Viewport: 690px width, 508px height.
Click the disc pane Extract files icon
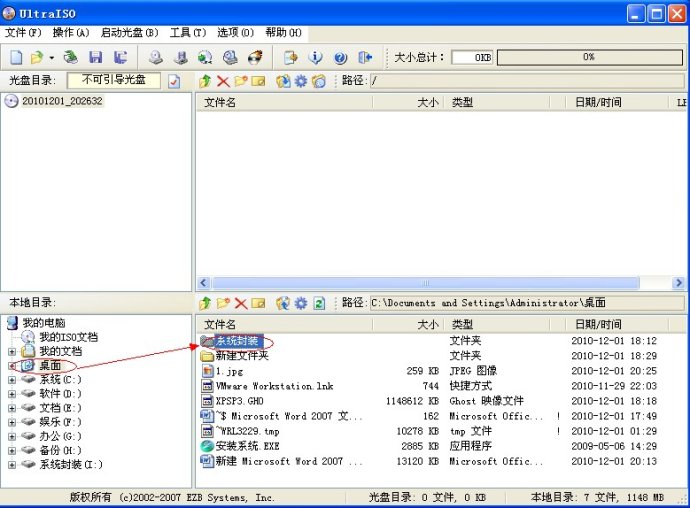[x=283, y=81]
